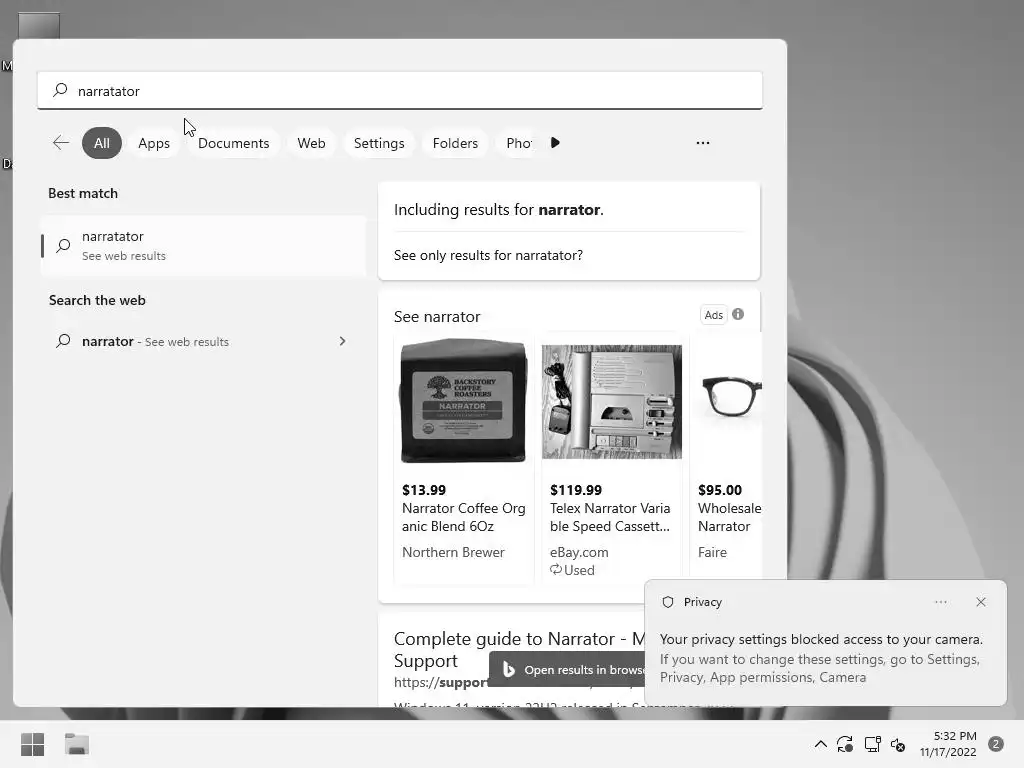Open notification center badge showing 2
The height and width of the screenshot is (768, 1024).
996,744
